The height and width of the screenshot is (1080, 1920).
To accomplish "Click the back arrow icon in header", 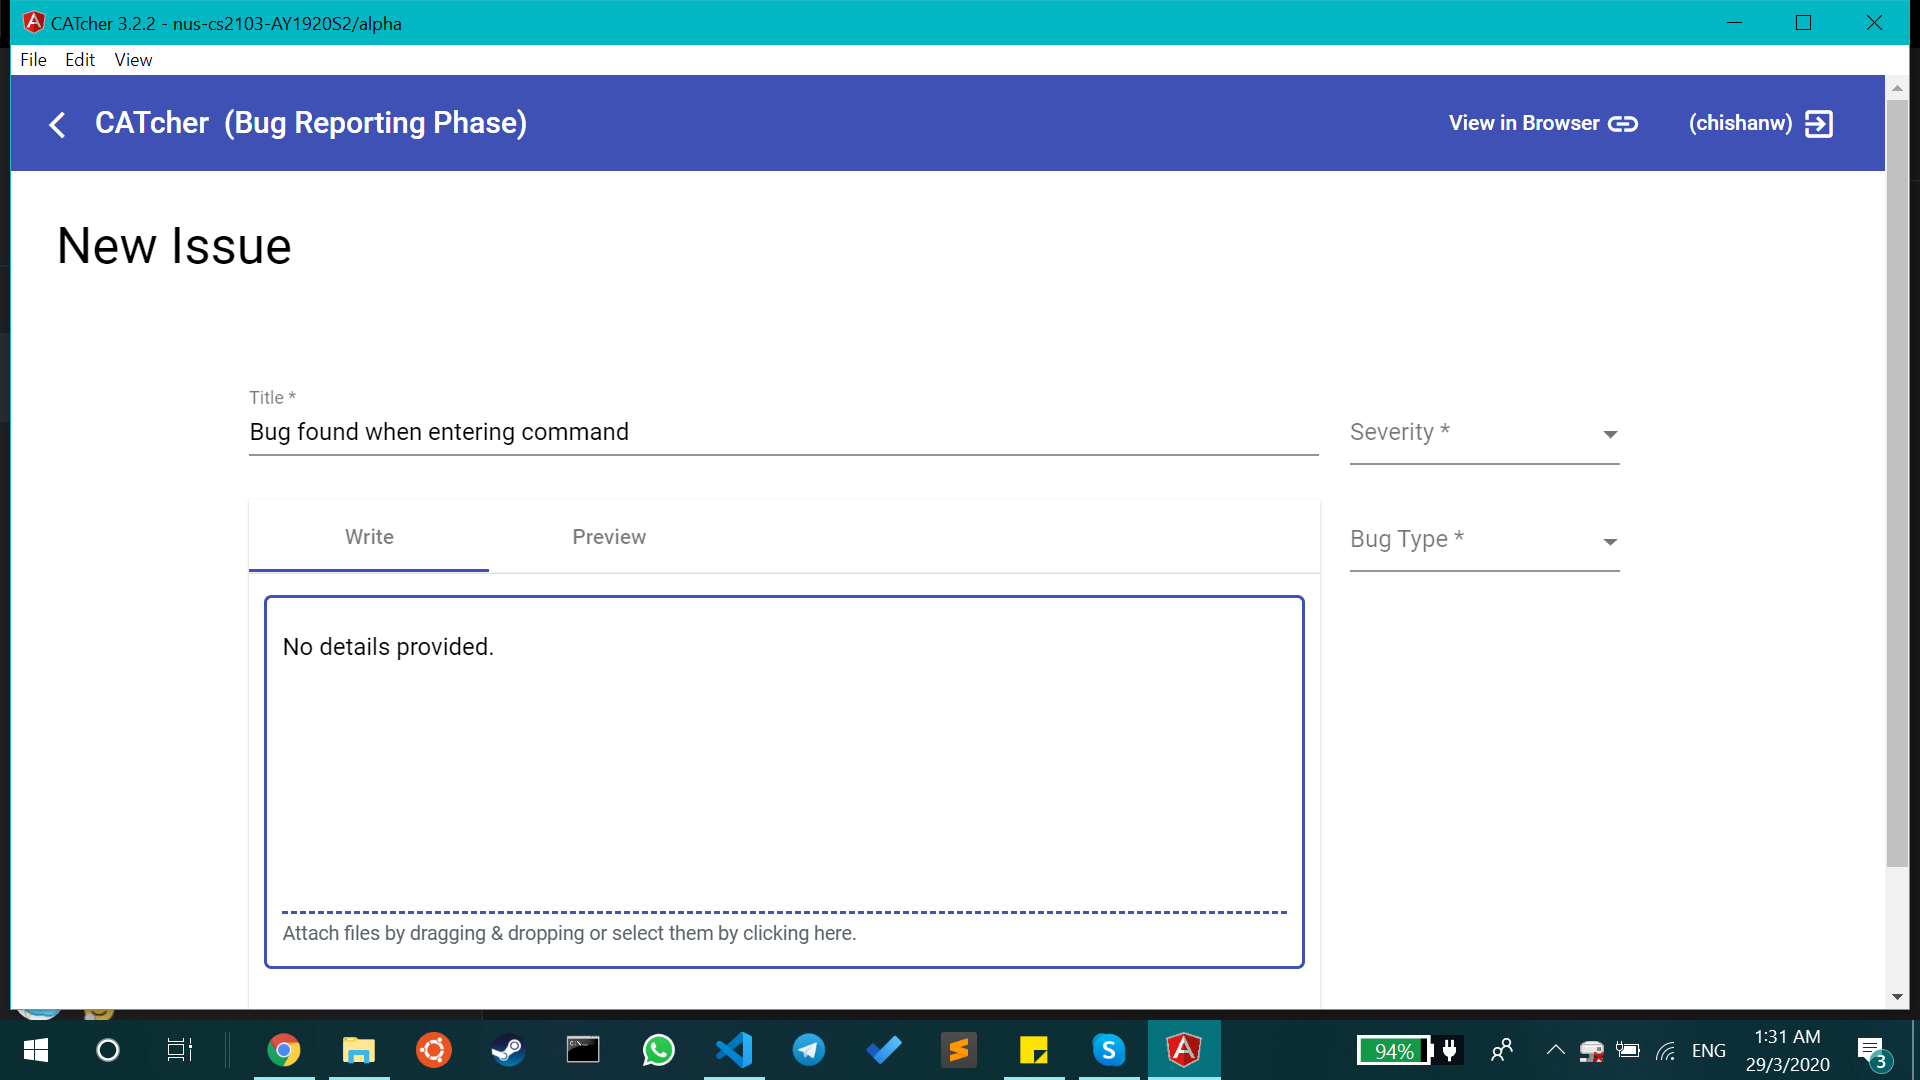I will (57, 124).
